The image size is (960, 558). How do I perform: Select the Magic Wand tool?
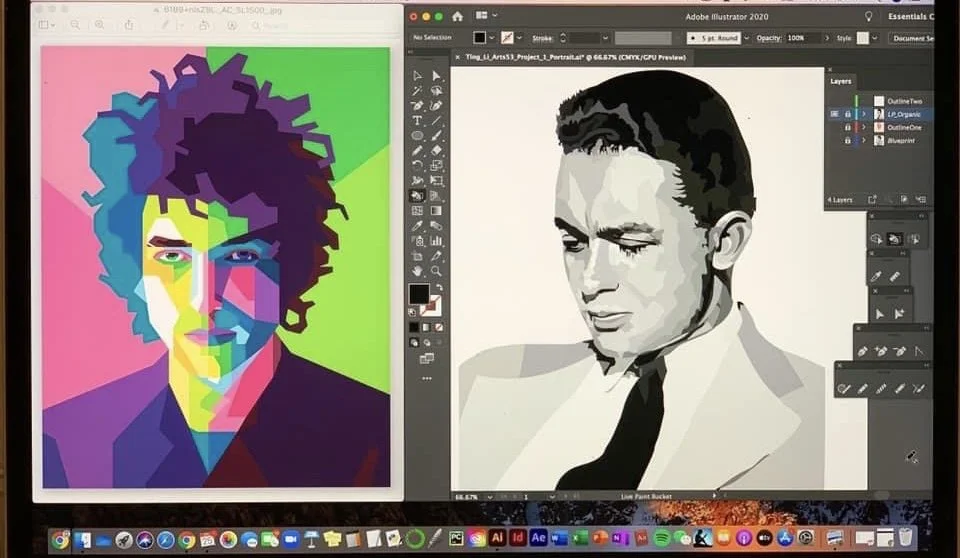click(x=418, y=91)
